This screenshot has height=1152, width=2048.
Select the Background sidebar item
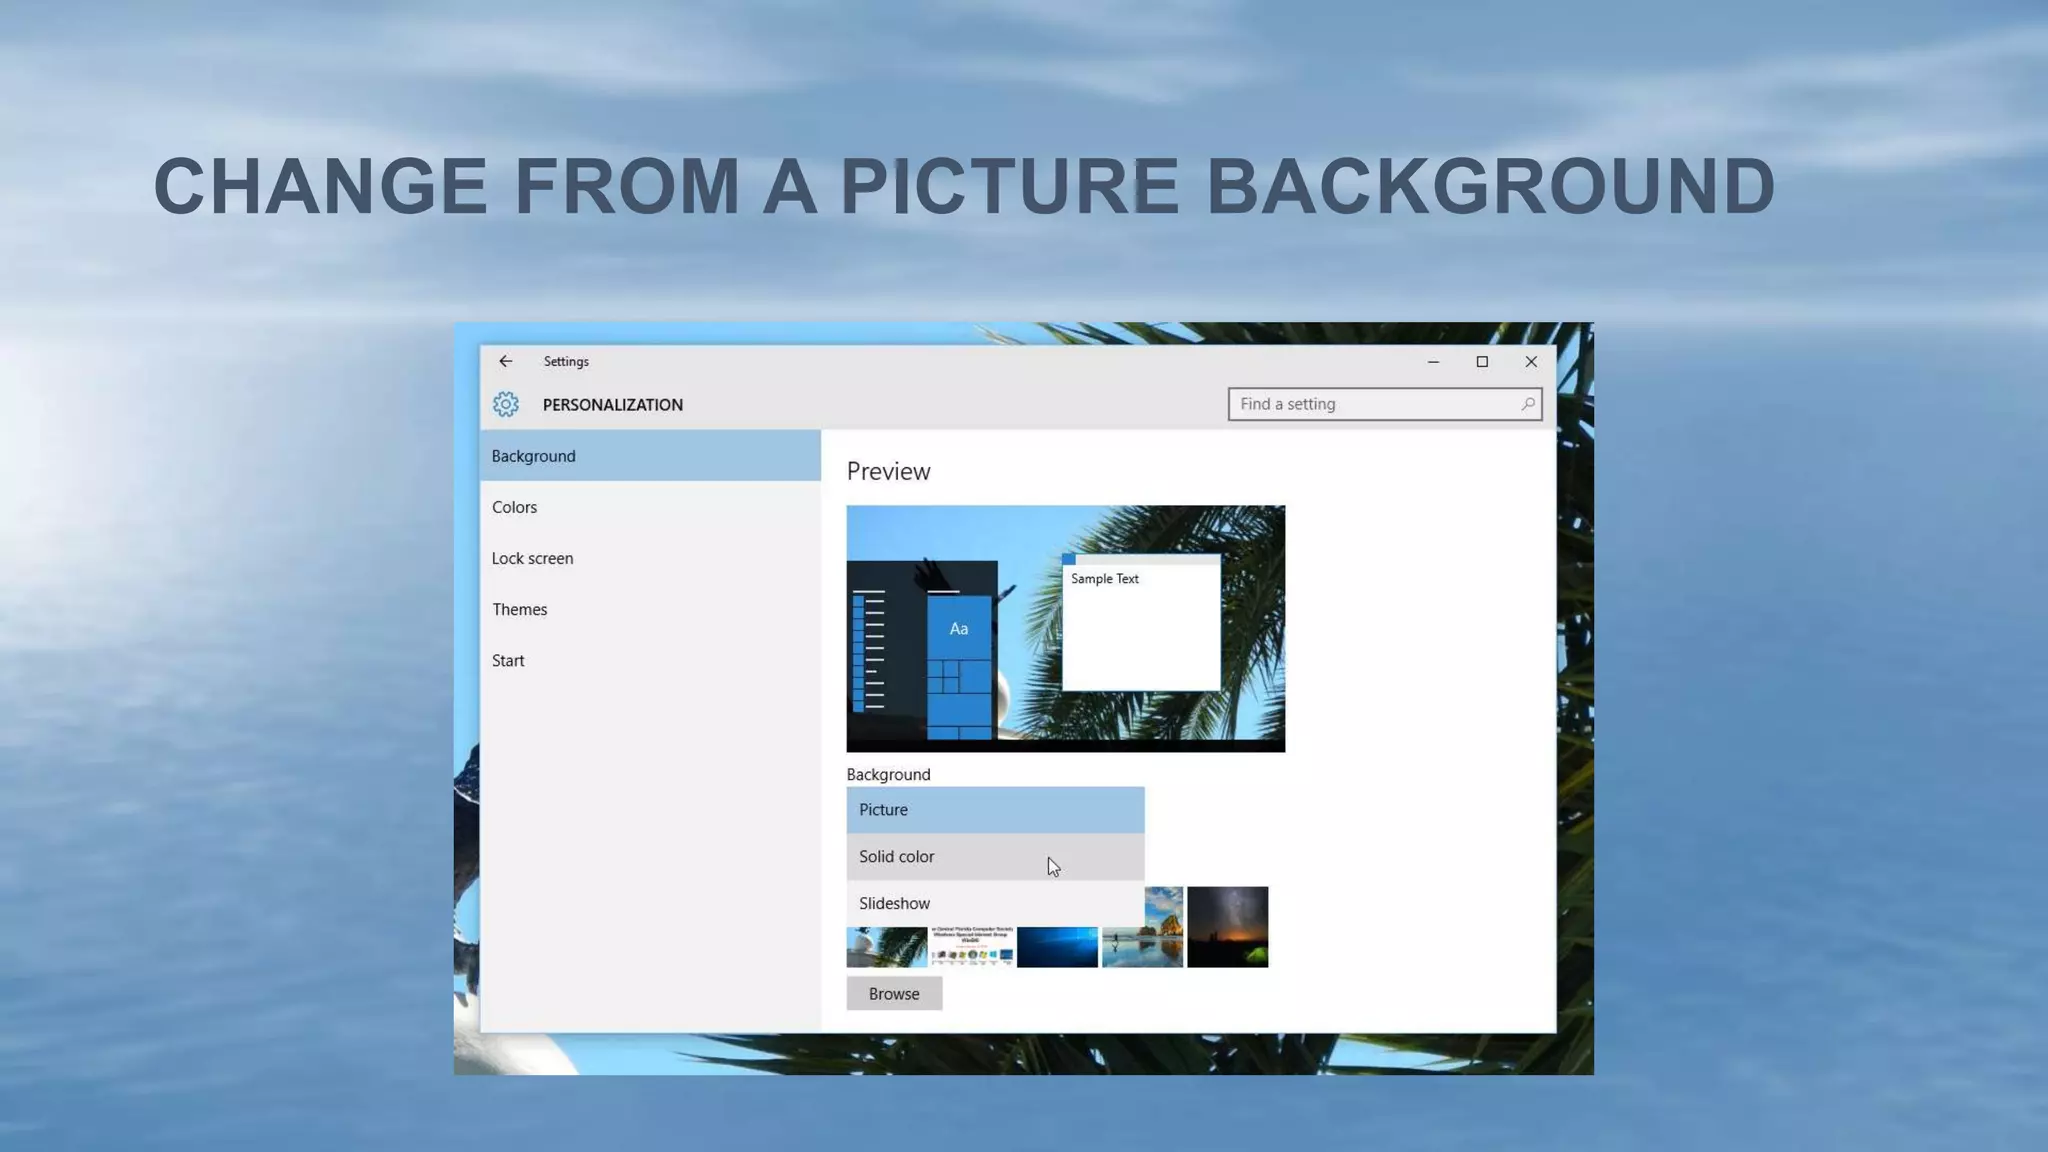tap(650, 456)
